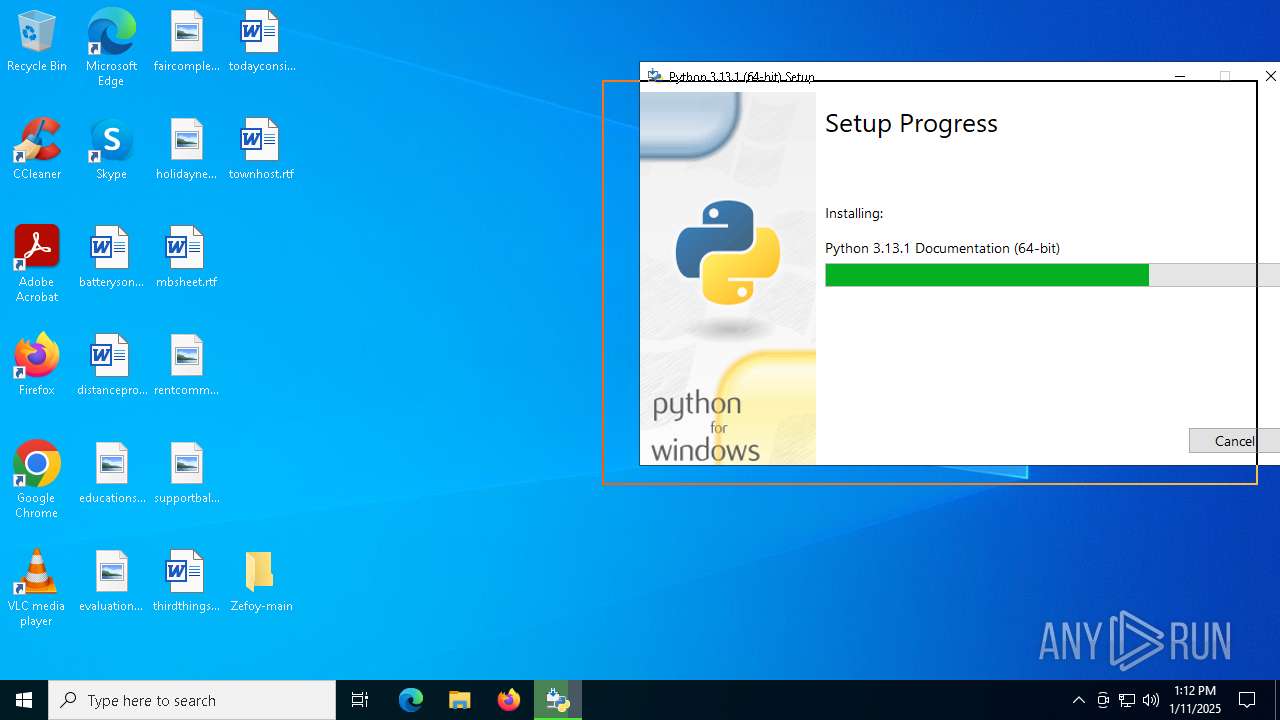Open the clock showing 1:12 PM
Image resolution: width=1280 pixels, height=720 pixels.
(x=1197, y=700)
